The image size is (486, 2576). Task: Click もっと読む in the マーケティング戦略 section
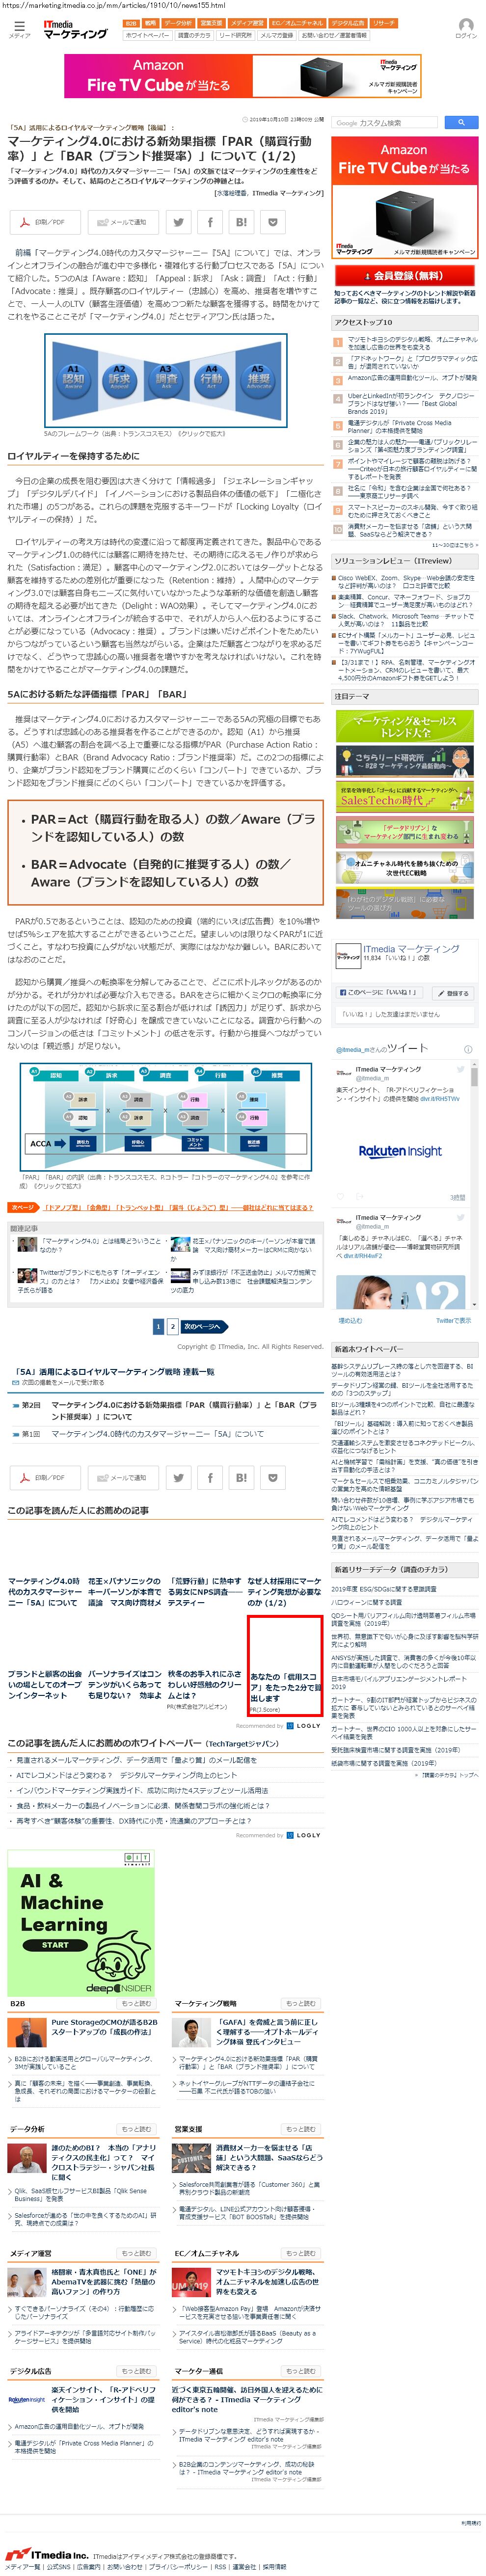(x=299, y=2003)
